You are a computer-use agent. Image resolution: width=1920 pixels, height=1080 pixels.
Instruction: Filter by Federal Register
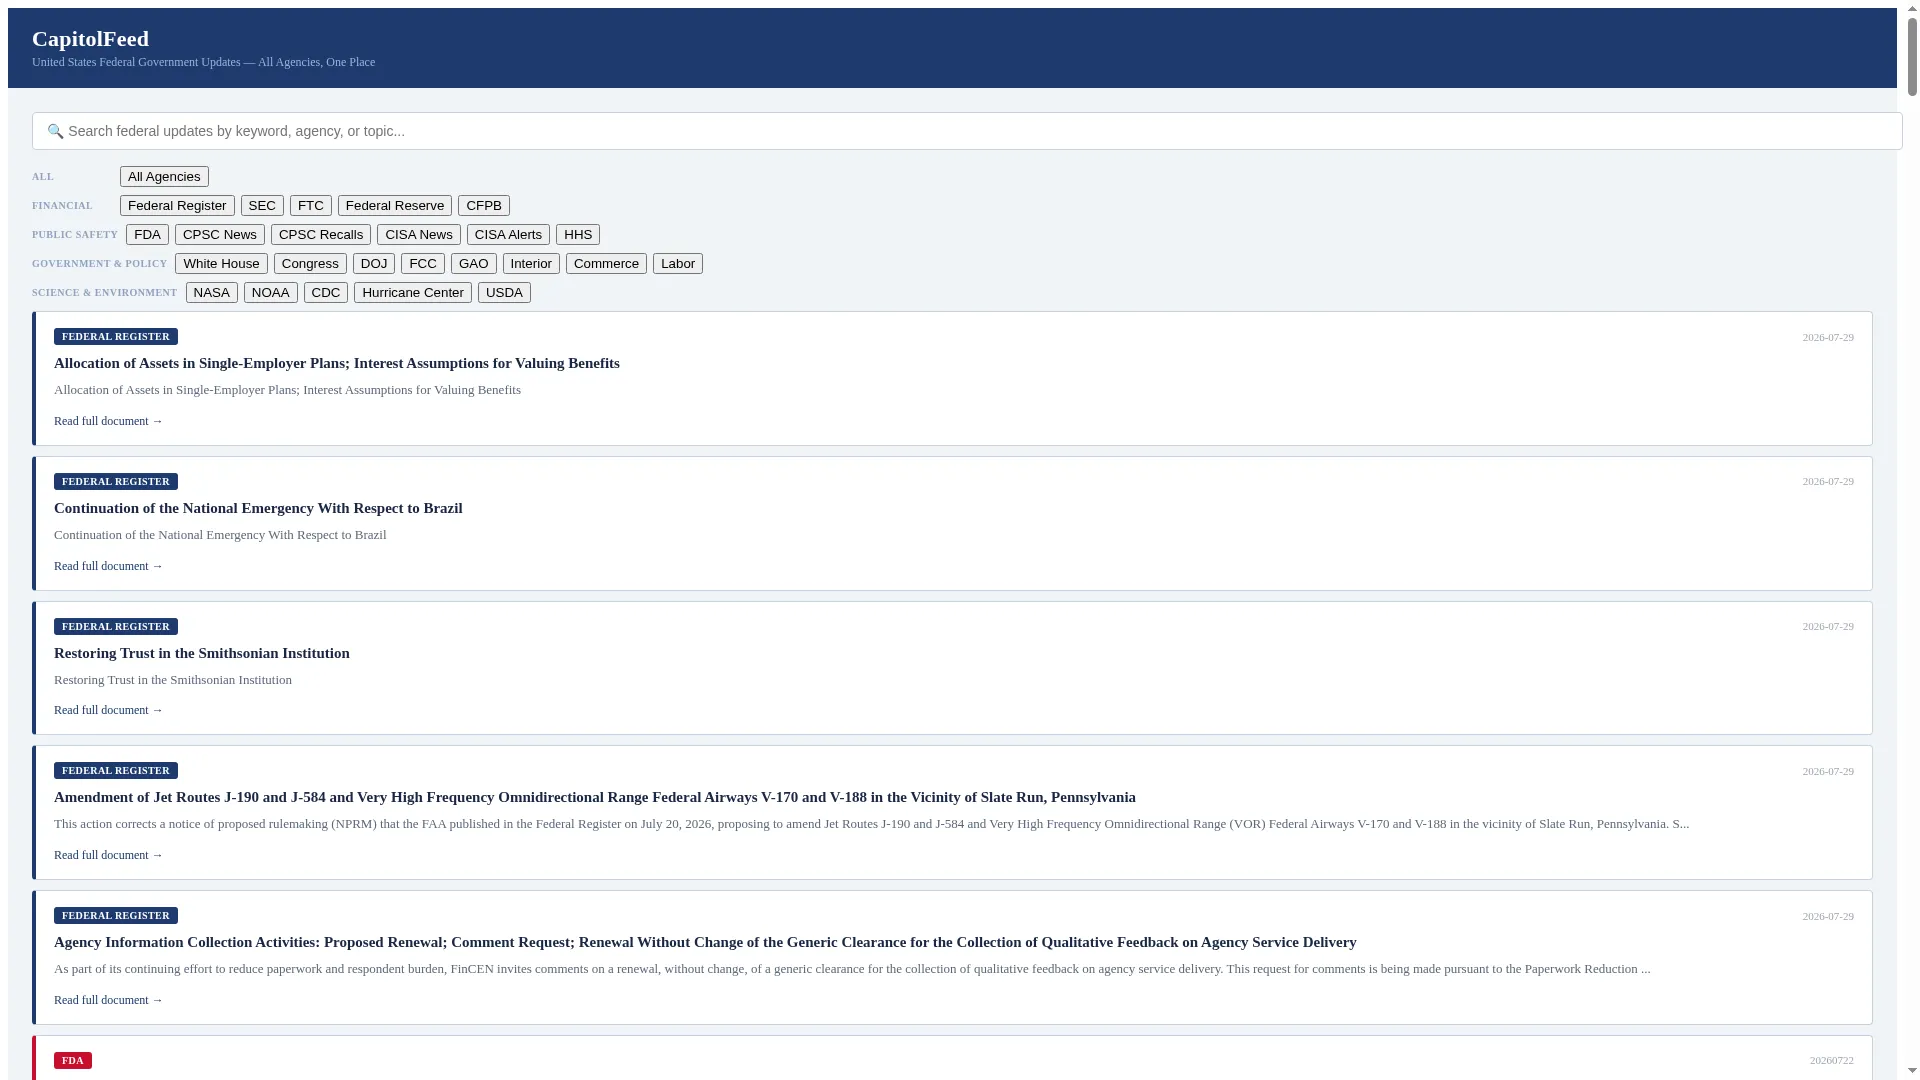click(177, 206)
